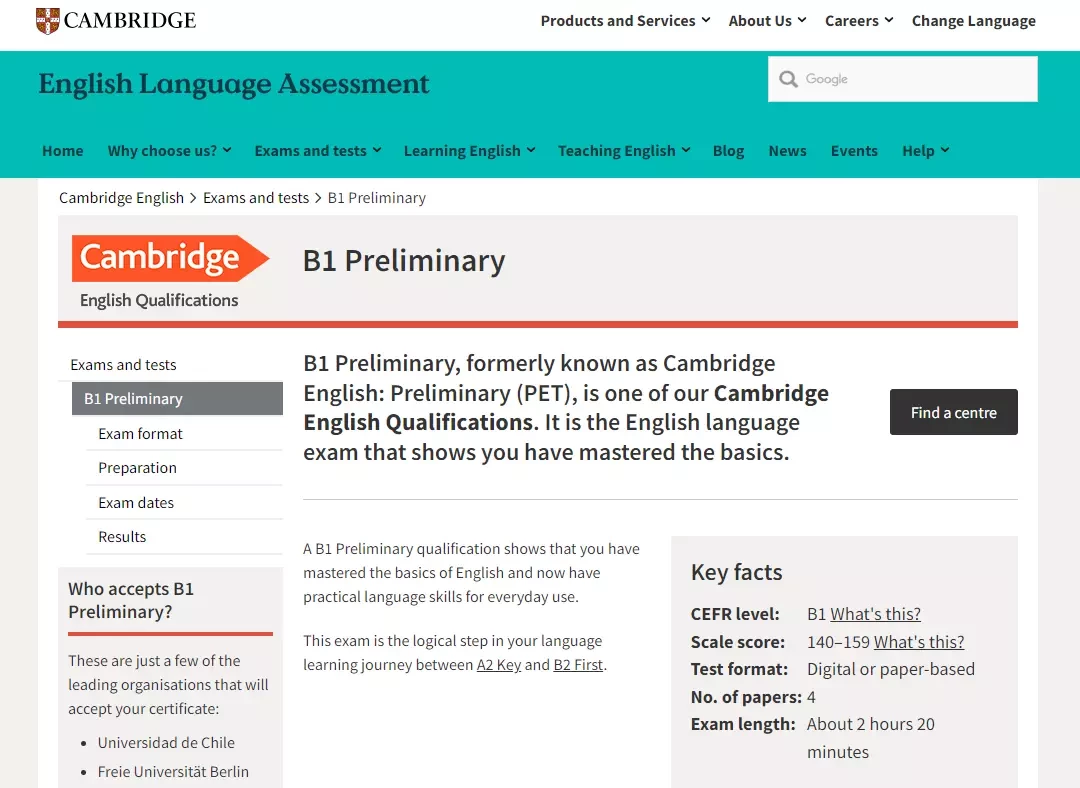Image resolution: width=1080 pixels, height=788 pixels.
Task: Open the Blog page
Action: click(728, 151)
